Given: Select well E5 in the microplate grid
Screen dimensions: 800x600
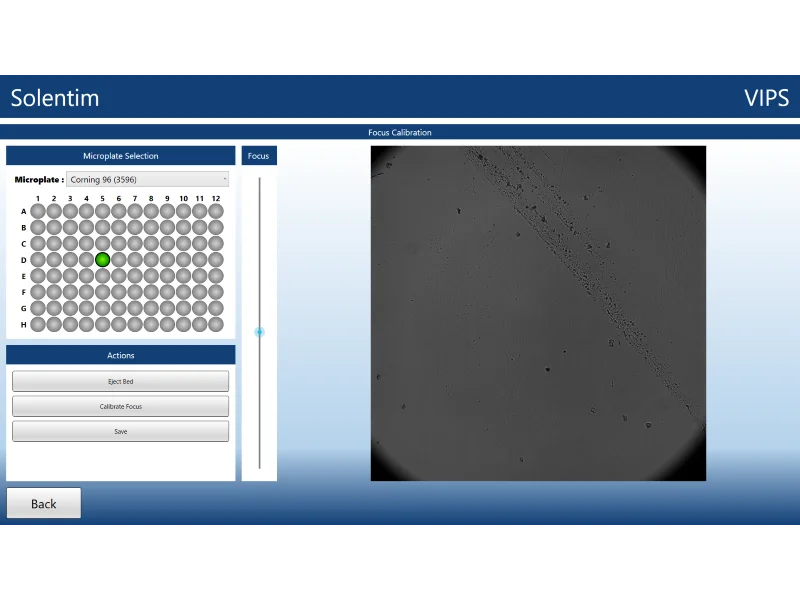Looking at the screenshot, I should 103,276.
